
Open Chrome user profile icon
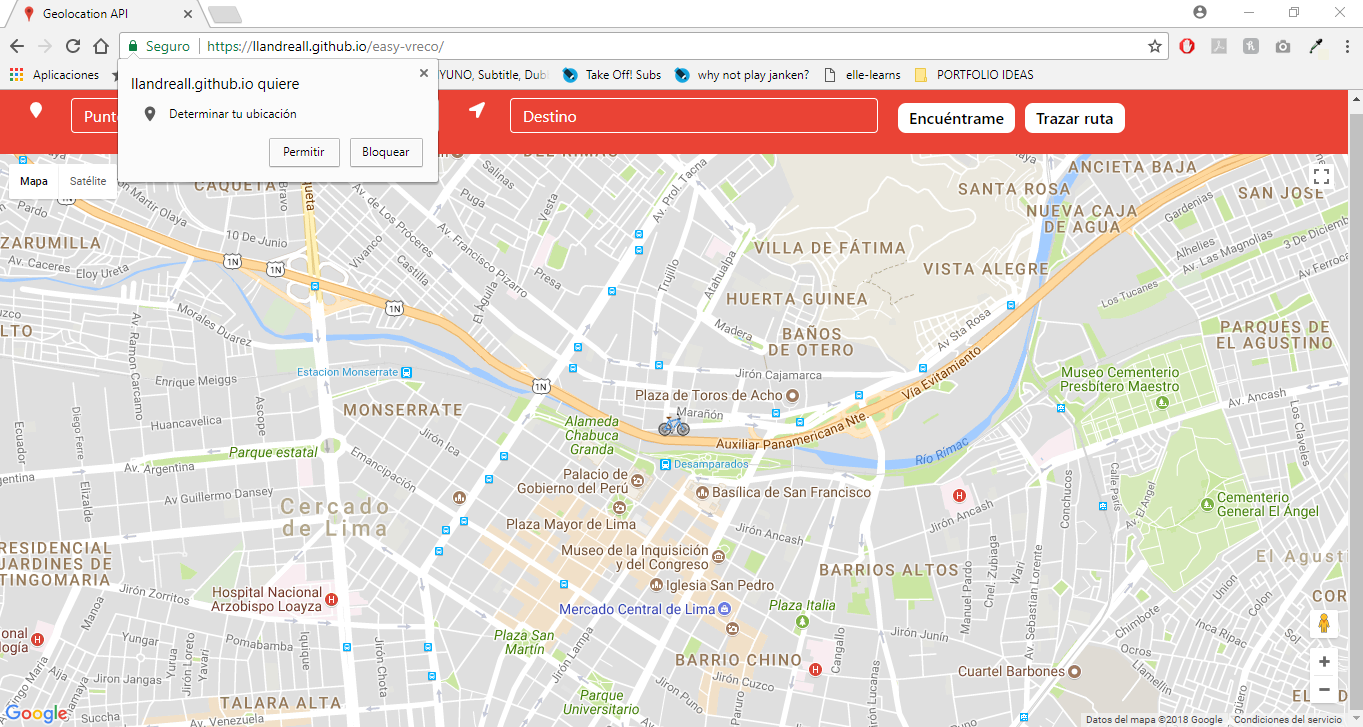[1200, 12]
